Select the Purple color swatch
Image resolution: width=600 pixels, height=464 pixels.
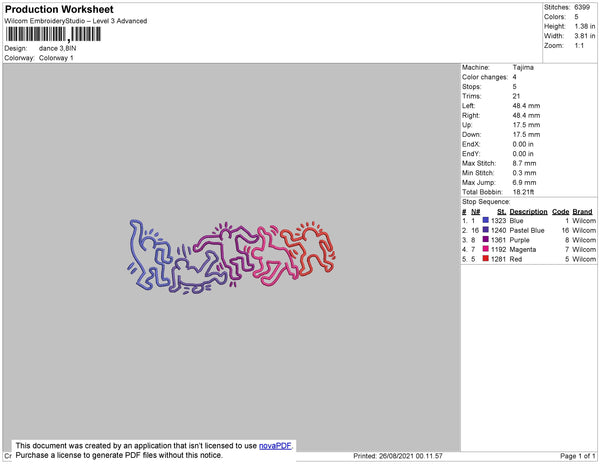tap(486, 239)
